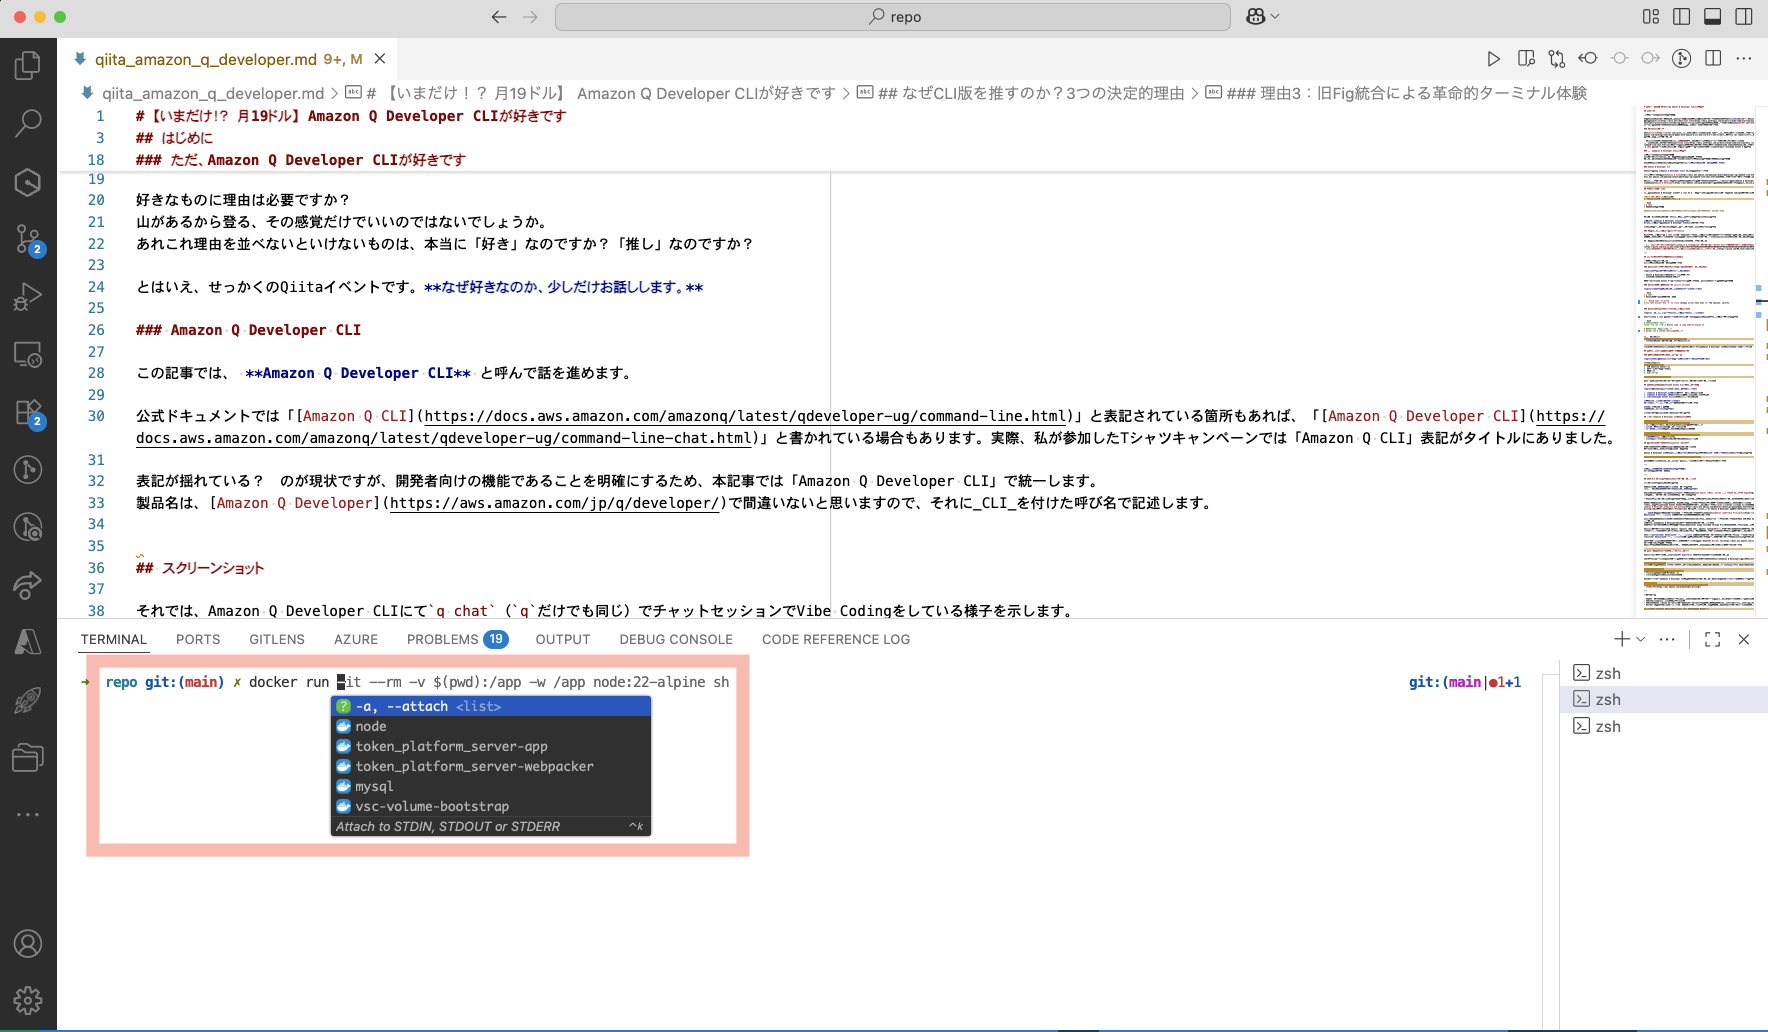
Task: Open markdown preview to the side
Action: click(x=1526, y=58)
